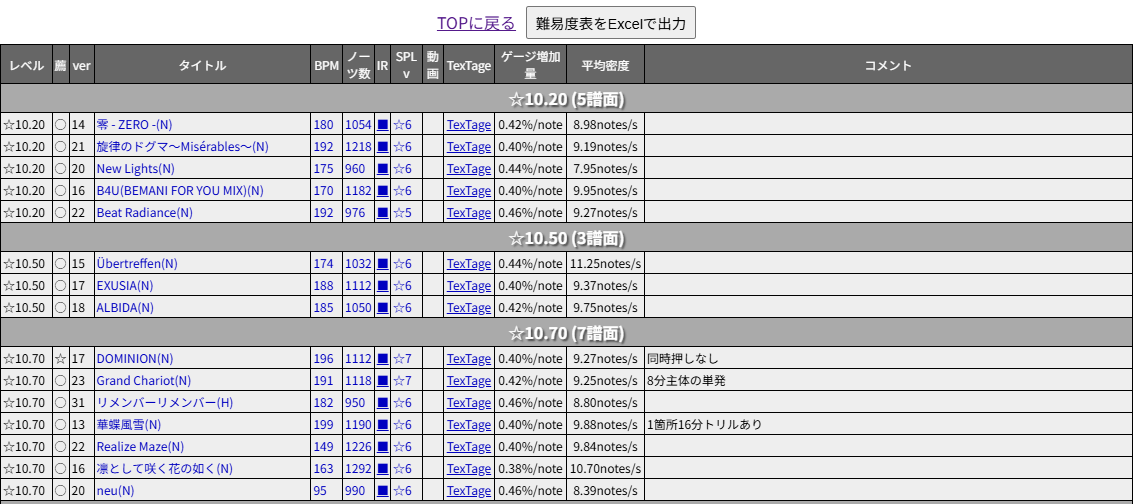
Task: Open IR square icon for 零 - ZERO -(N)
Action: point(383,124)
